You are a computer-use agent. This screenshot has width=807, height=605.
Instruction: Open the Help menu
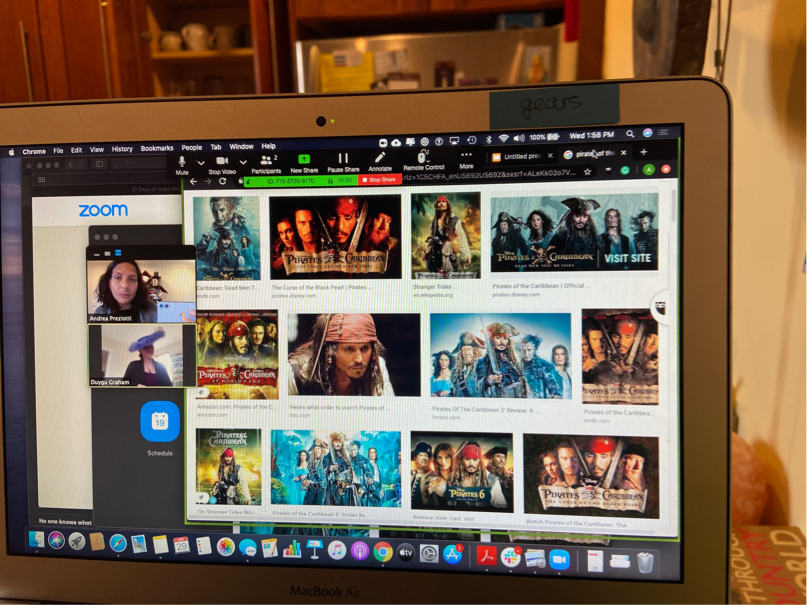pos(268,146)
